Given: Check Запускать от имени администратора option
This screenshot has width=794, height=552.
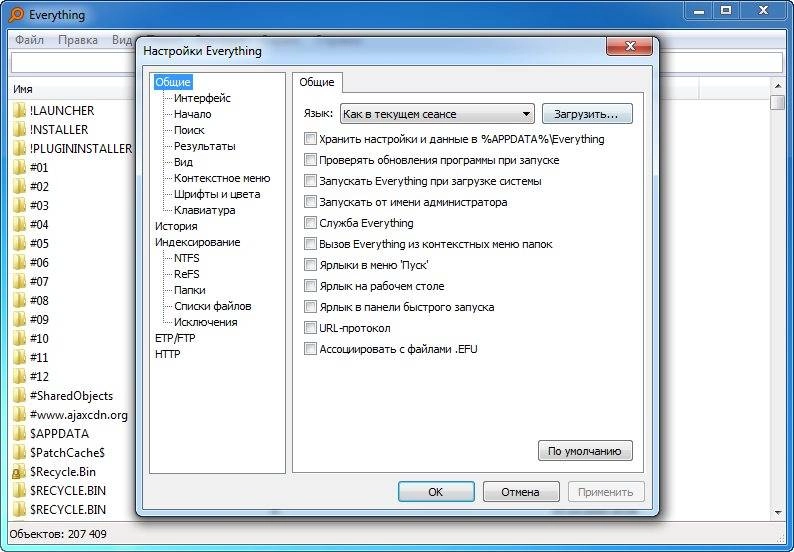Looking at the screenshot, I should pyautogui.click(x=310, y=202).
